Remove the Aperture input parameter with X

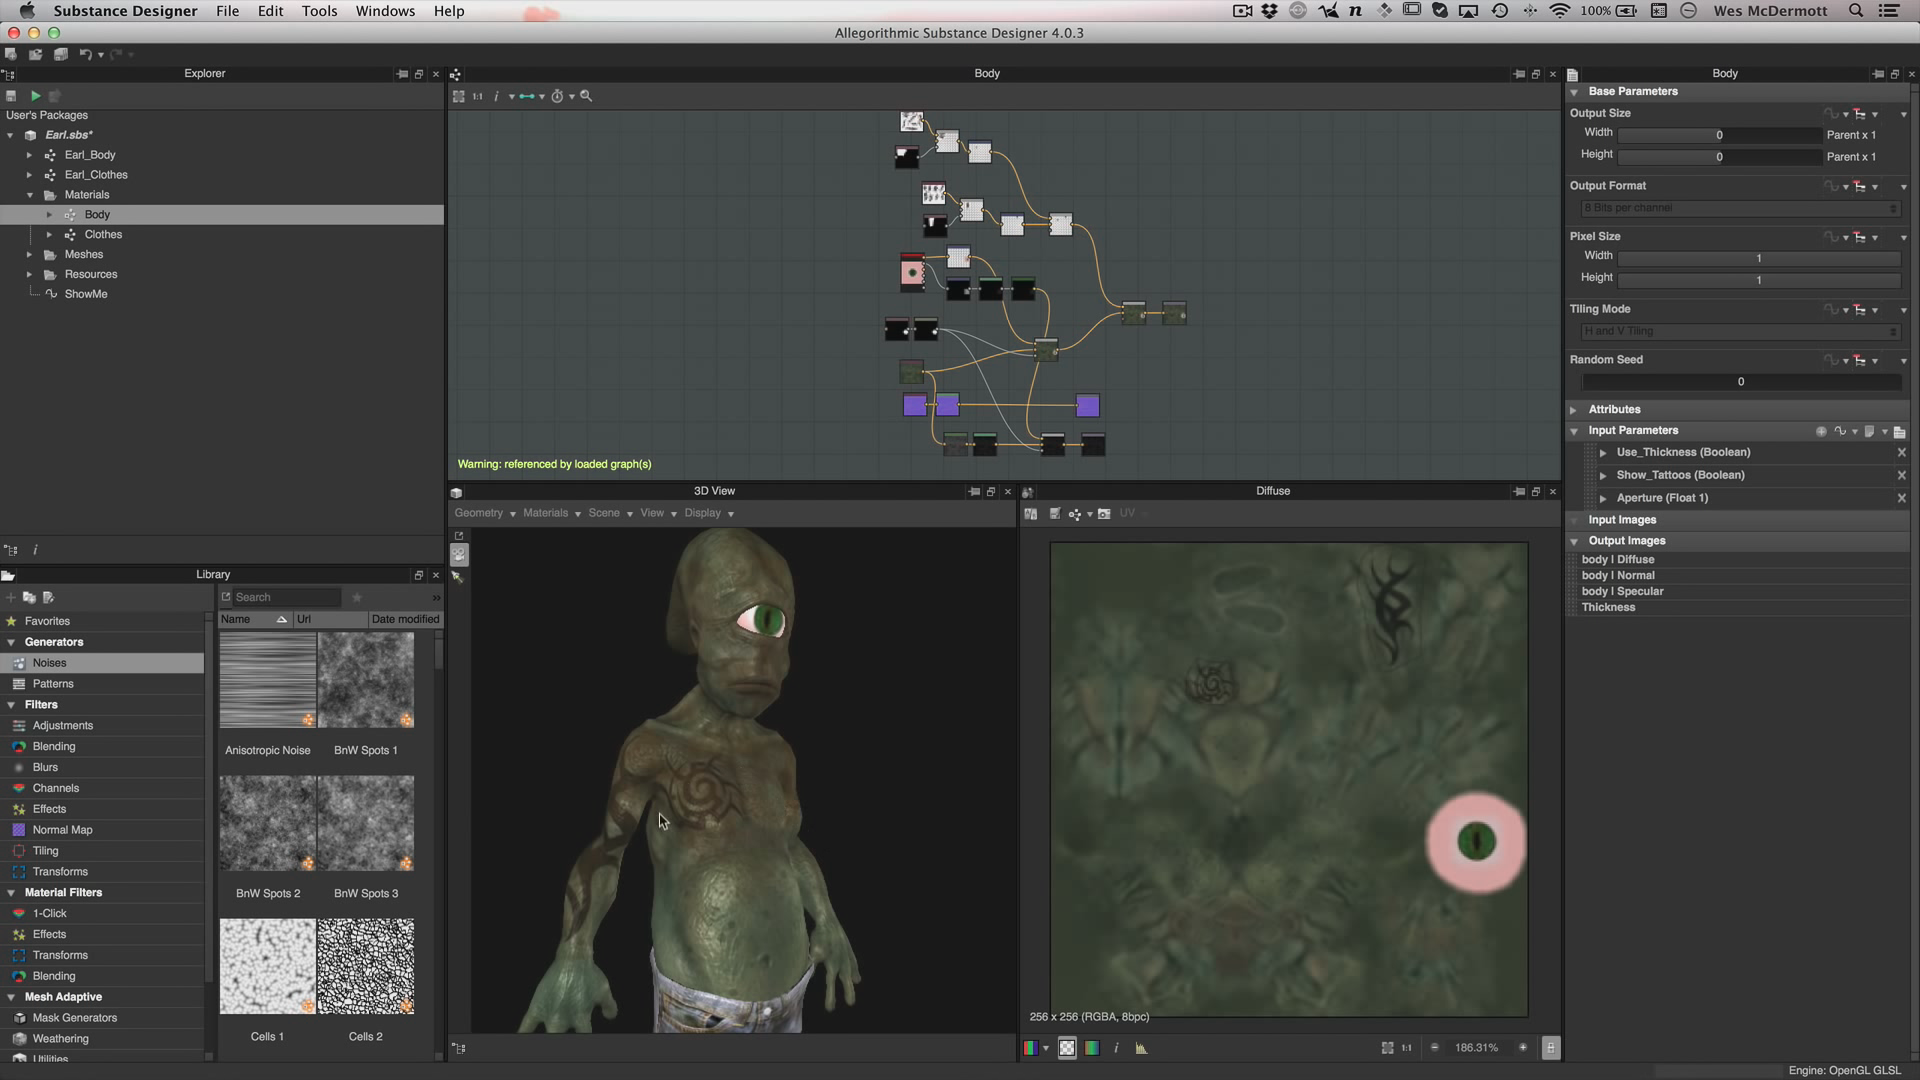tap(1901, 498)
